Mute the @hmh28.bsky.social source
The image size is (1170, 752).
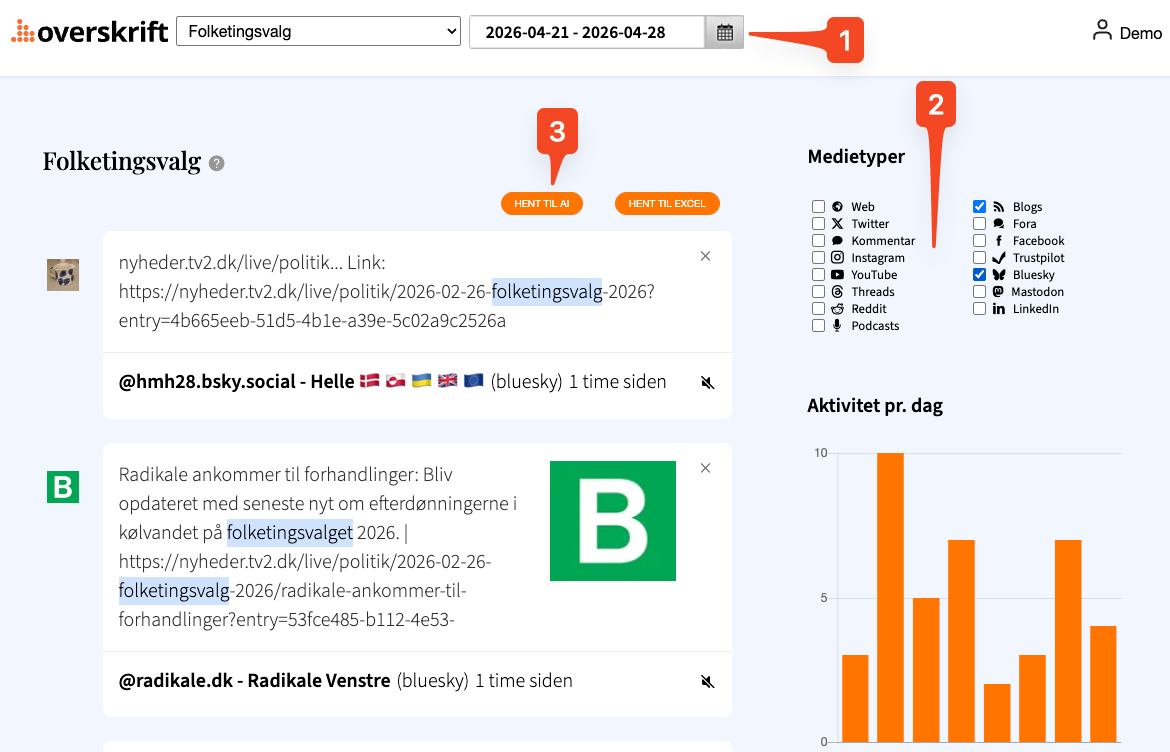(707, 382)
